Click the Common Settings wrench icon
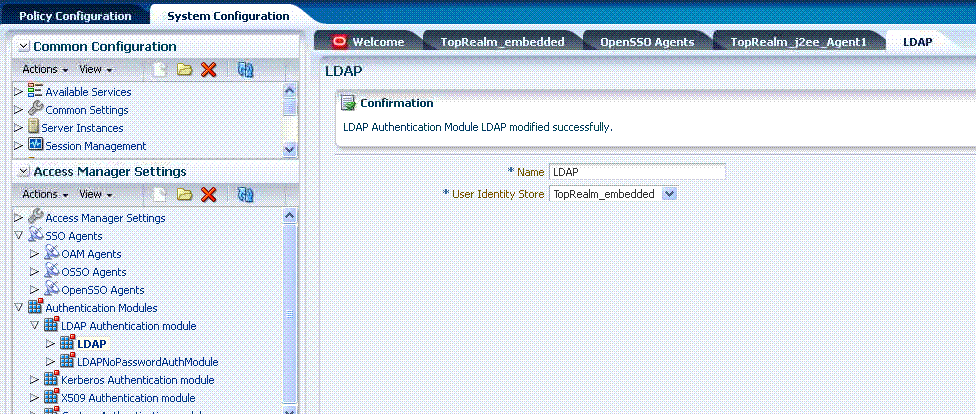The width and height of the screenshot is (976, 414). pyautogui.click(x=35, y=109)
